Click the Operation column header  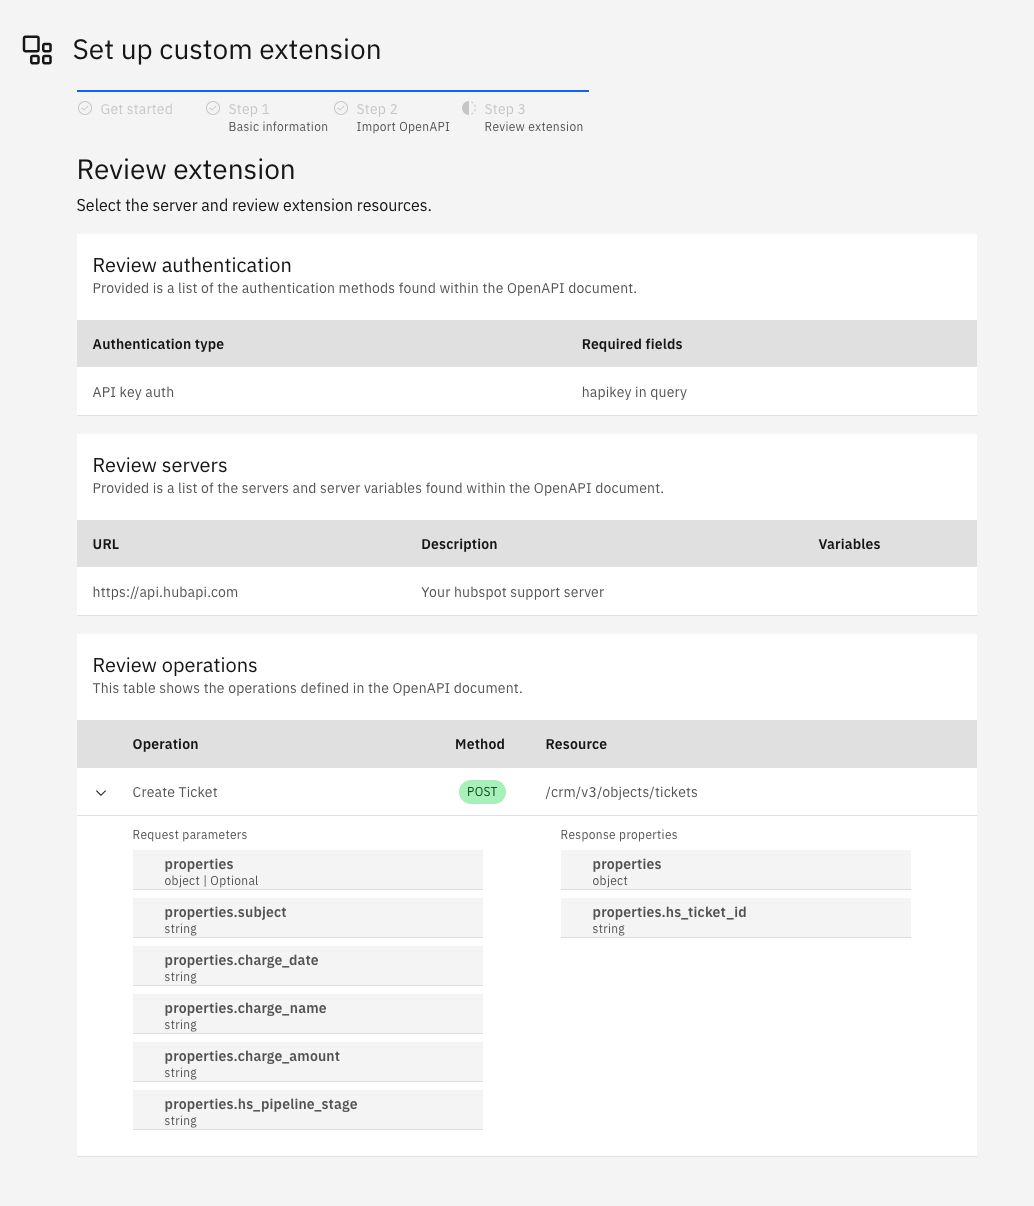(x=165, y=744)
